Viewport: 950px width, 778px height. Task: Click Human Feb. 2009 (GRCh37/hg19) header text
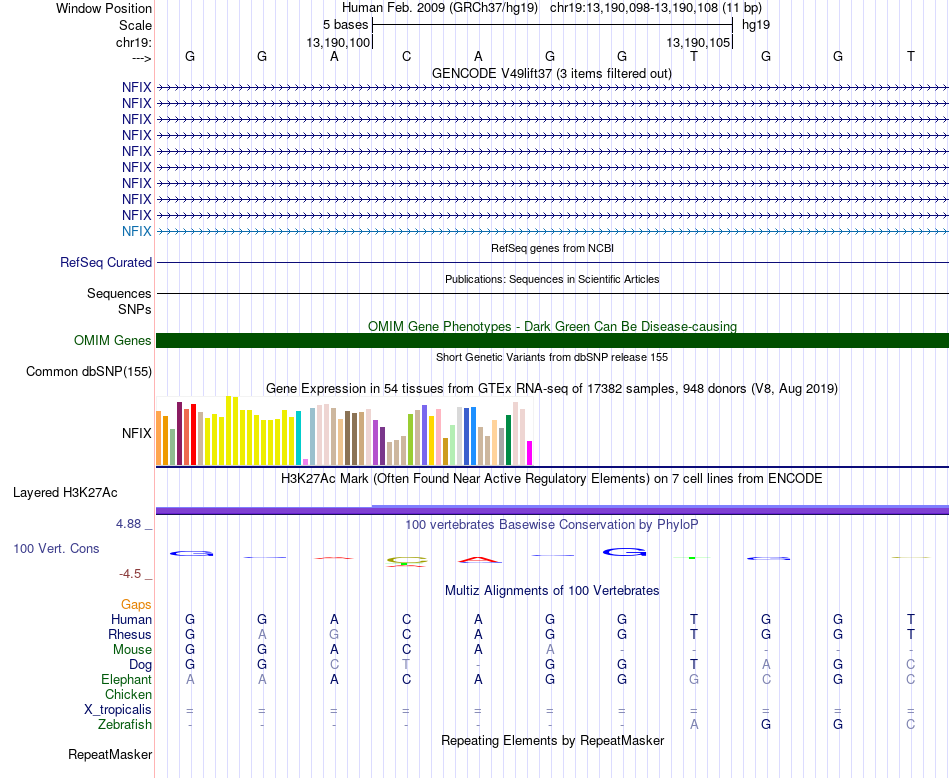[440, 8]
